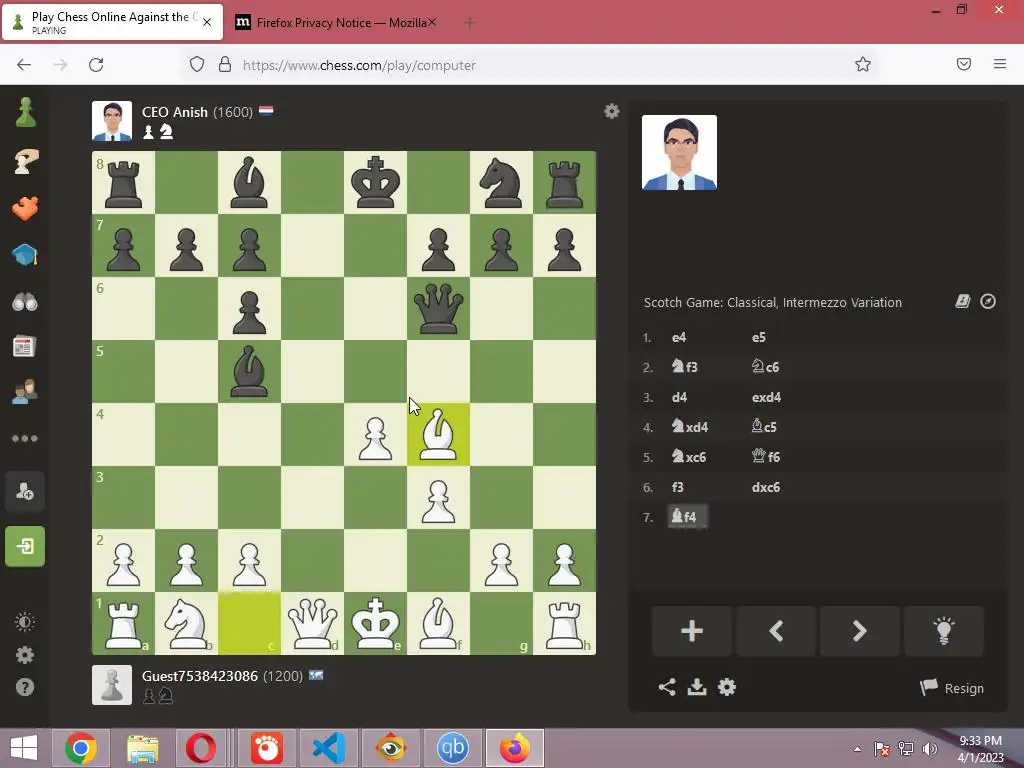
Task: Click the Resign button
Action: 952,688
